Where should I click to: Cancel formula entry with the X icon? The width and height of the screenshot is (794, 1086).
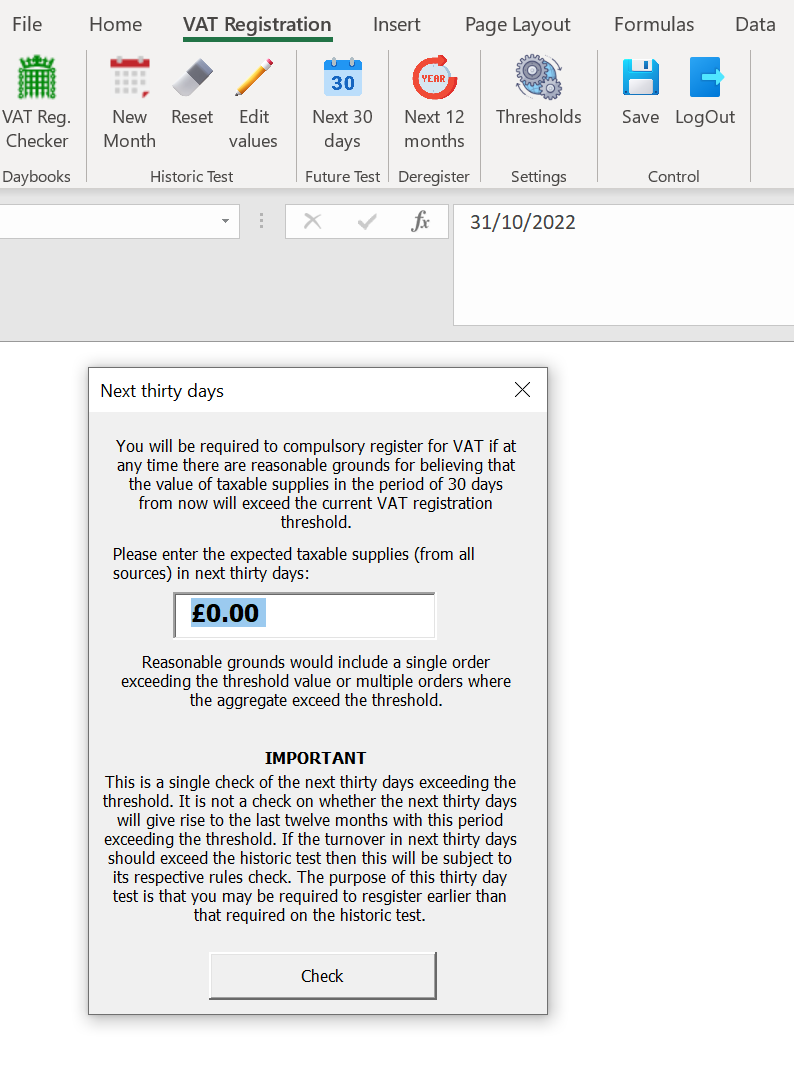pyautogui.click(x=312, y=222)
